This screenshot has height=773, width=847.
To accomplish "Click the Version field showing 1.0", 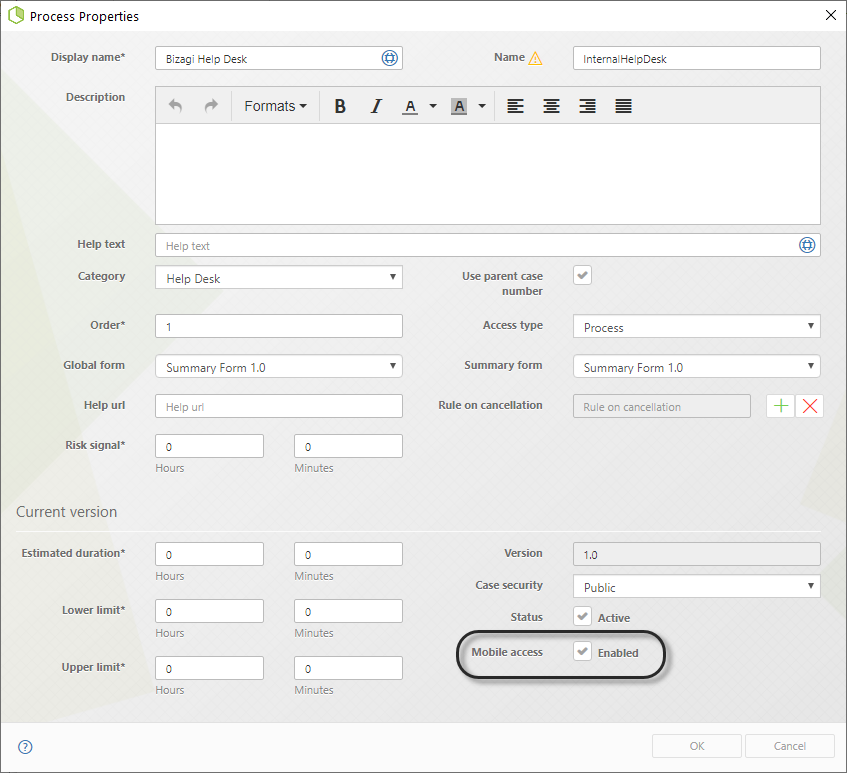I will [697, 554].
